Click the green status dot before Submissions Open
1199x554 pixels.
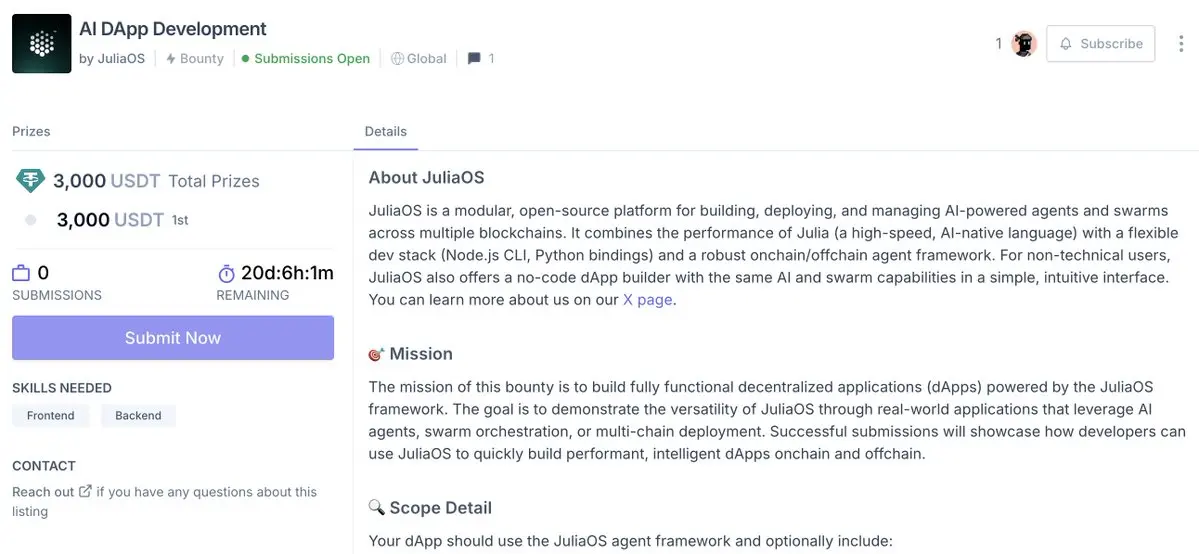pyautogui.click(x=245, y=58)
